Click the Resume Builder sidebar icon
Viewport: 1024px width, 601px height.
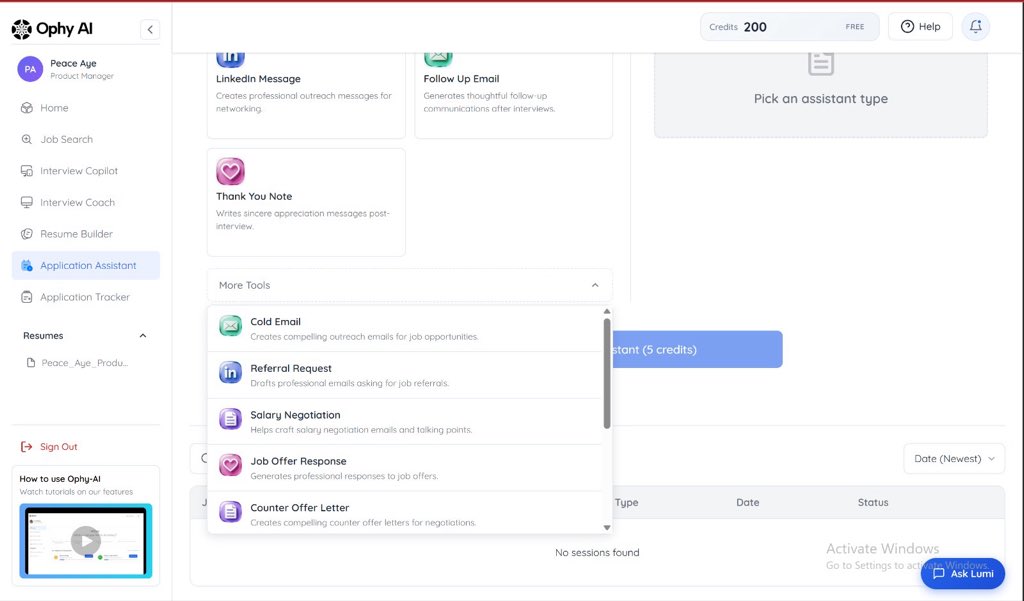click(x=27, y=234)
